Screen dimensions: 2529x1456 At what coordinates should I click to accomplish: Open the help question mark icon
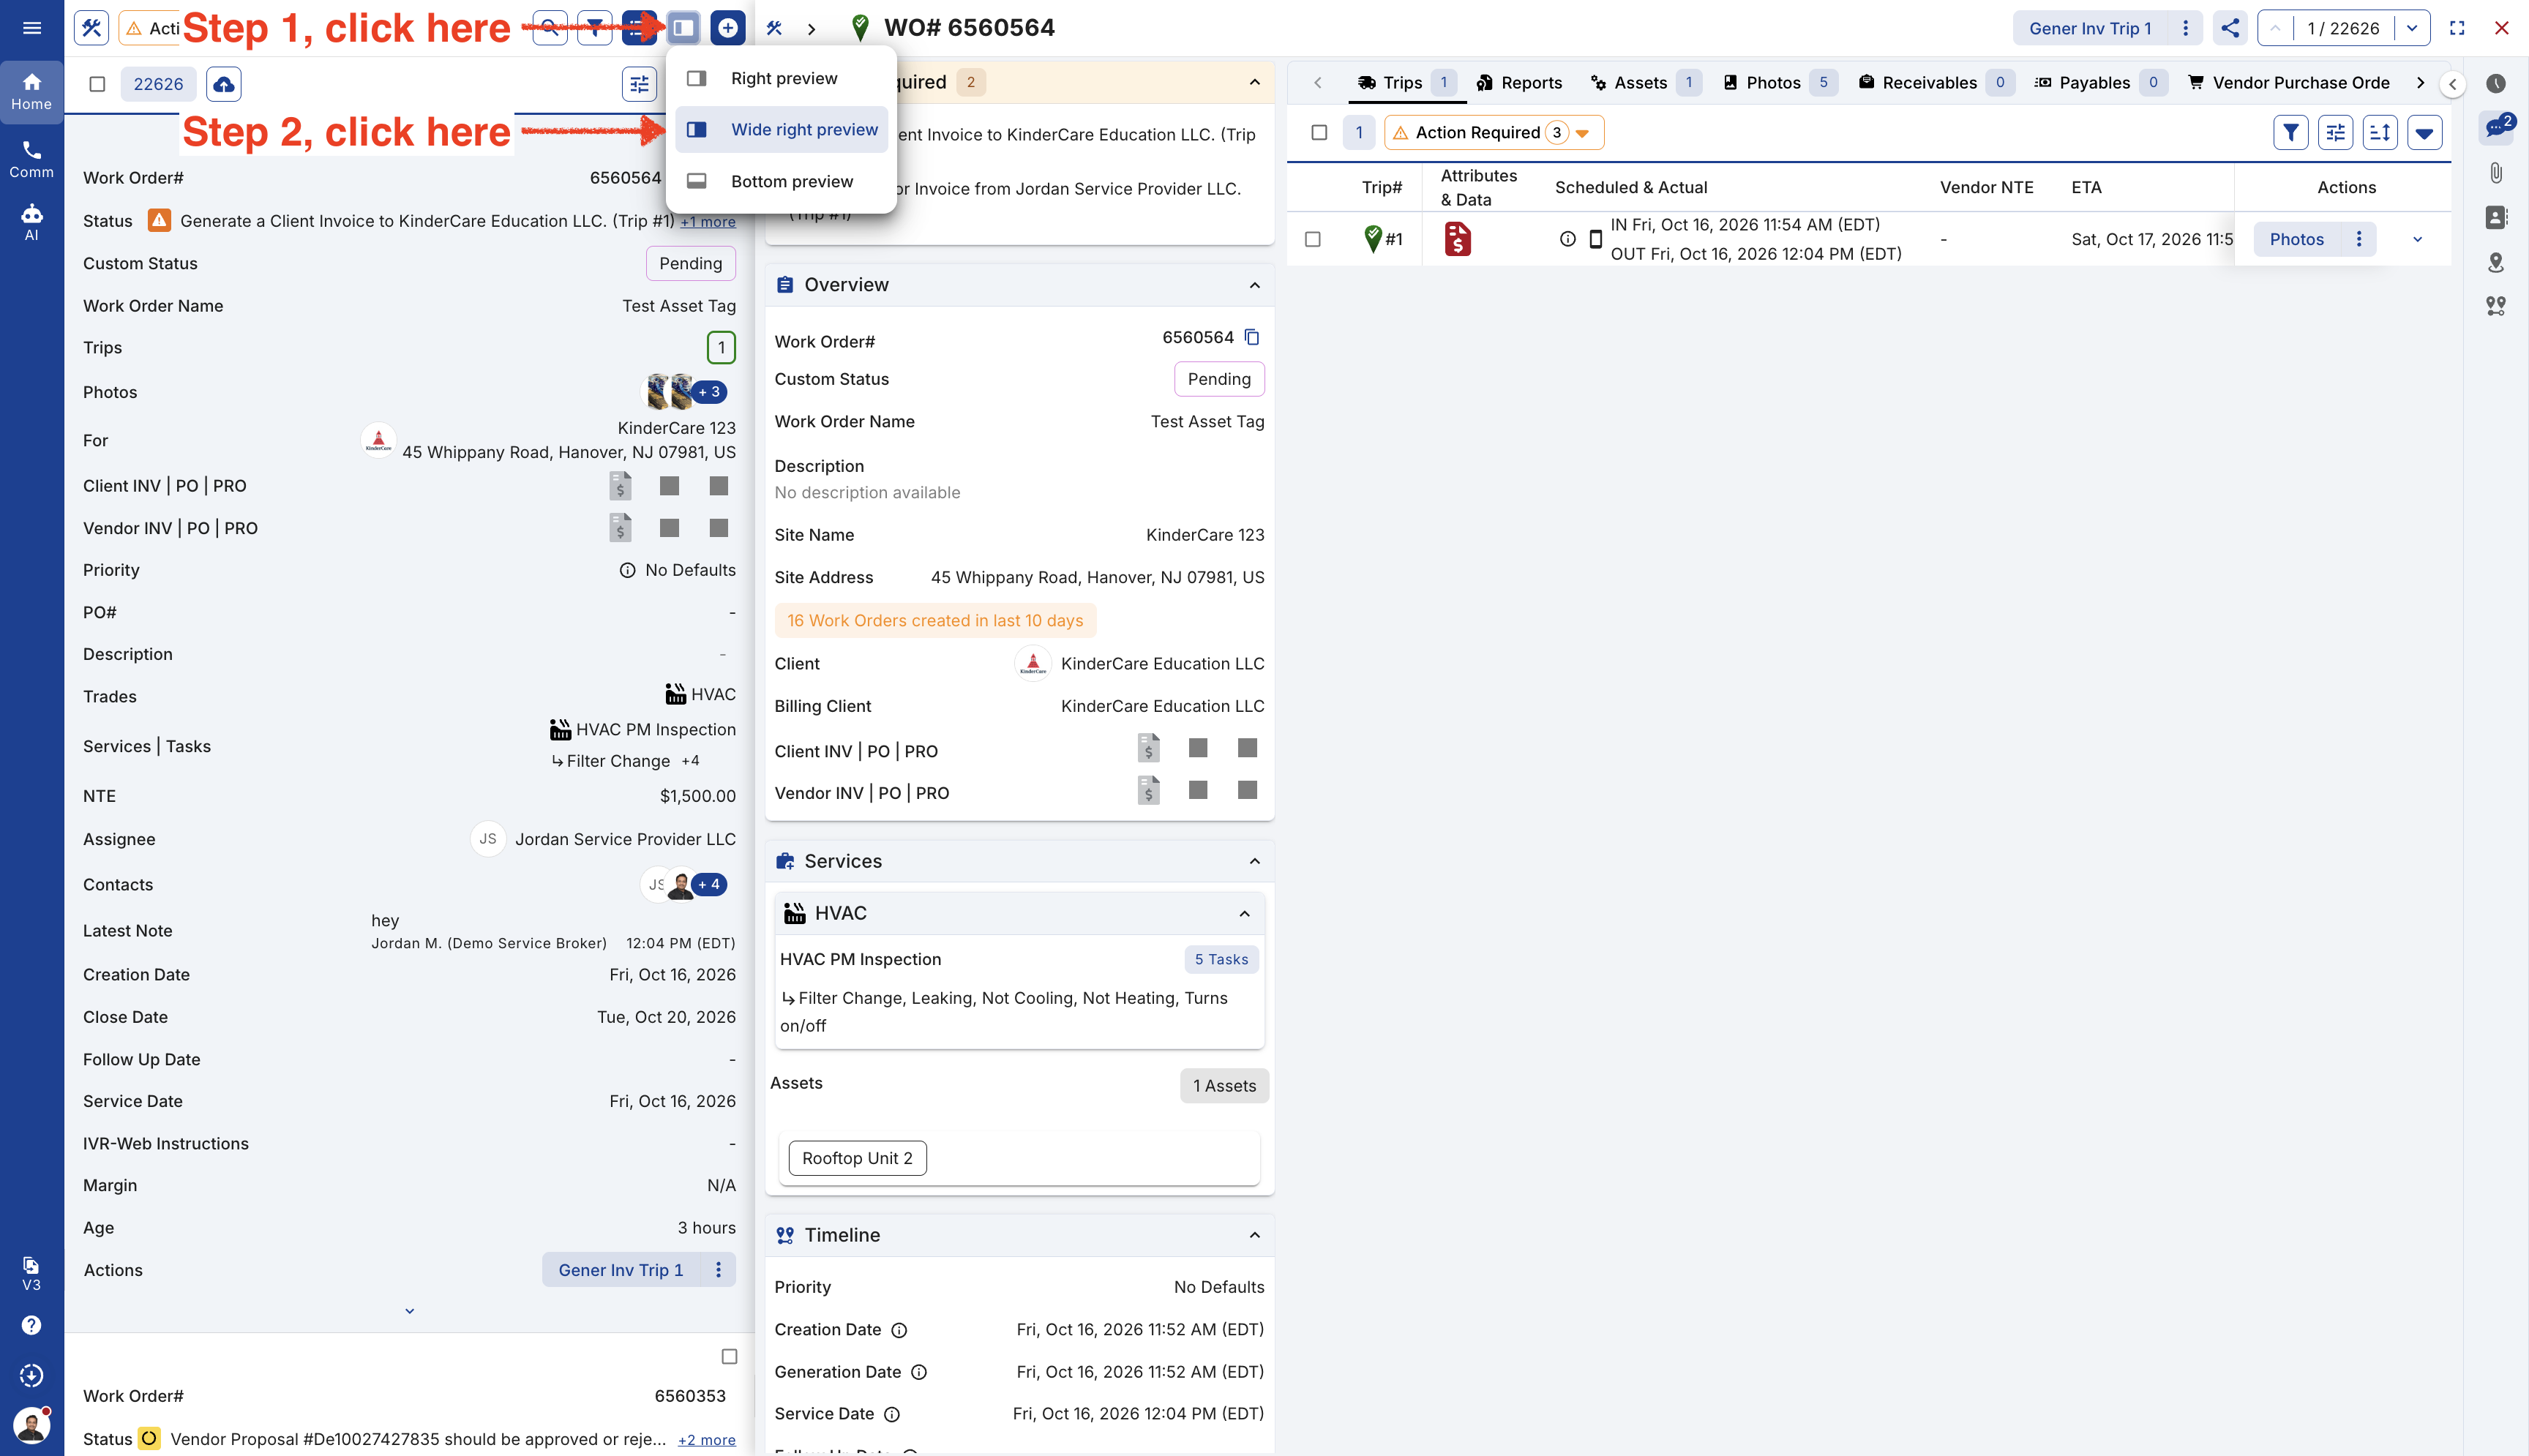(x=32, y=1325)
